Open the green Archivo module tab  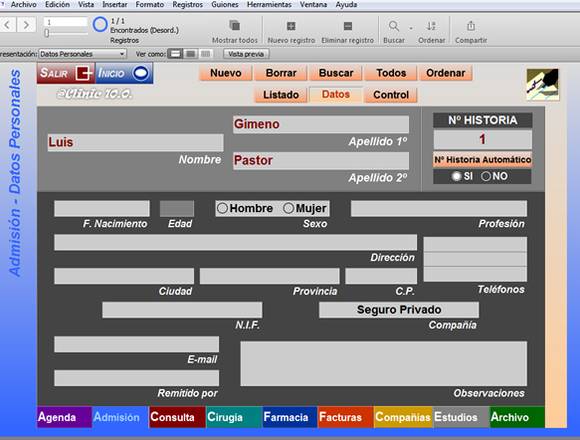[517, 417]
